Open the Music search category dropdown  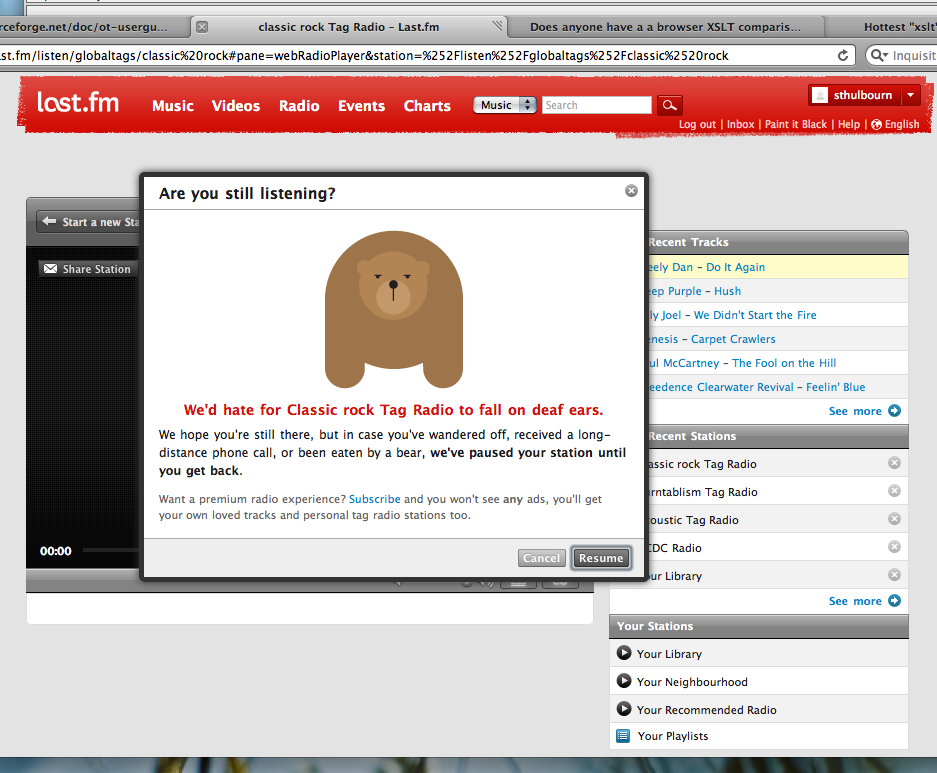point(507,105)
